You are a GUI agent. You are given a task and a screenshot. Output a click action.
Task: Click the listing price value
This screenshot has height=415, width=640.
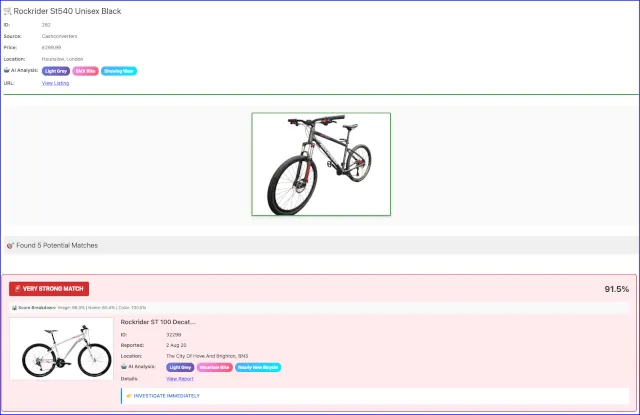[x=51, y=48]
